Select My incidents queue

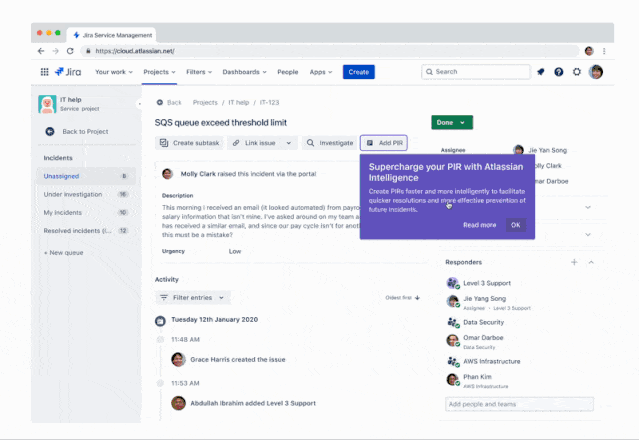click(x=86, y=212)
